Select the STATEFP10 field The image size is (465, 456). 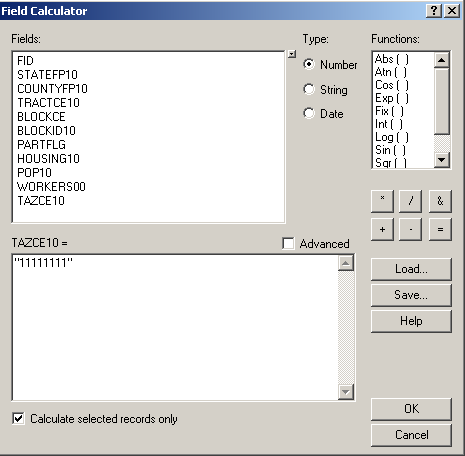47,75
